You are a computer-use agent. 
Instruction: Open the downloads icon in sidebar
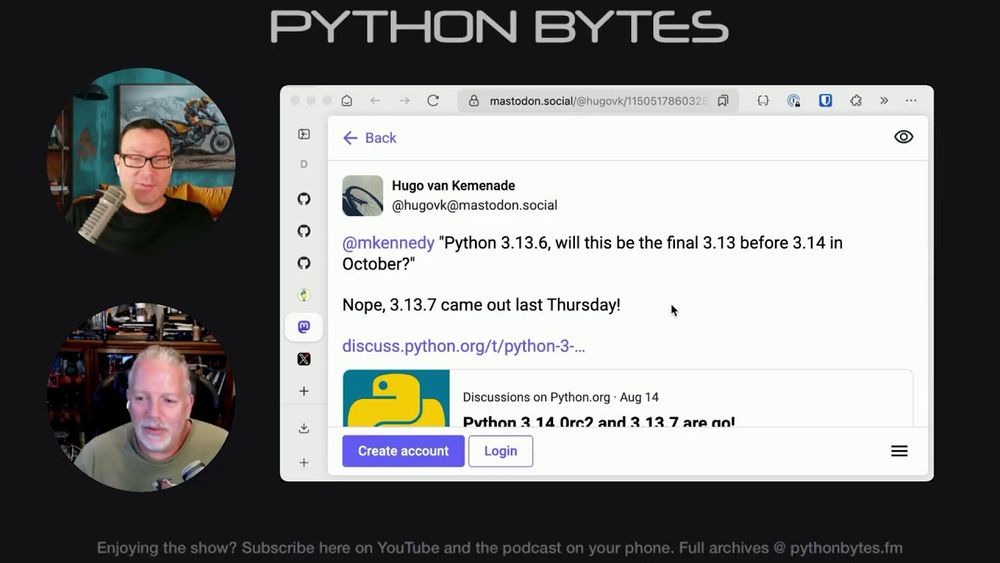[304, 428]
